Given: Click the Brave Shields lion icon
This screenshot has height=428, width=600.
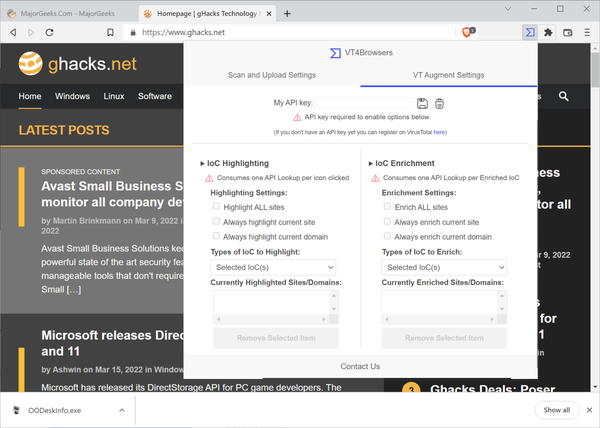Looking at the screenshot, I should pyautogui.click(x=466, y=33).
